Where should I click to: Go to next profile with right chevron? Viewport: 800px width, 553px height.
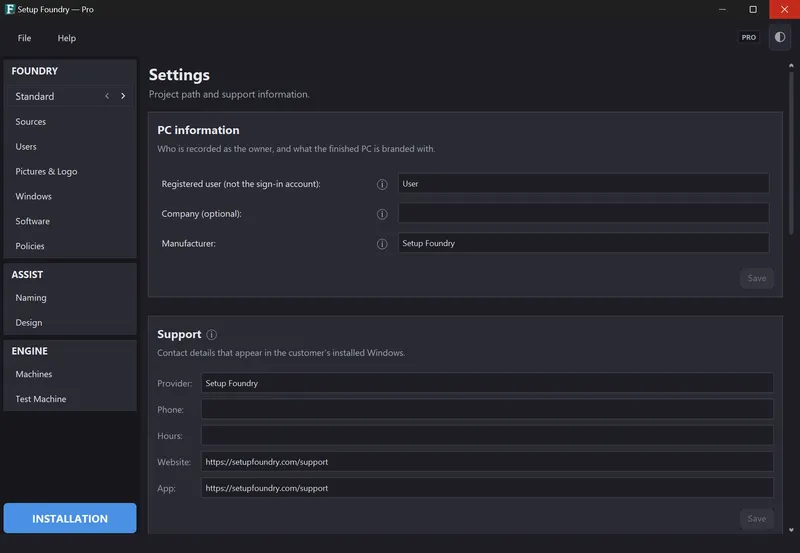123,96
